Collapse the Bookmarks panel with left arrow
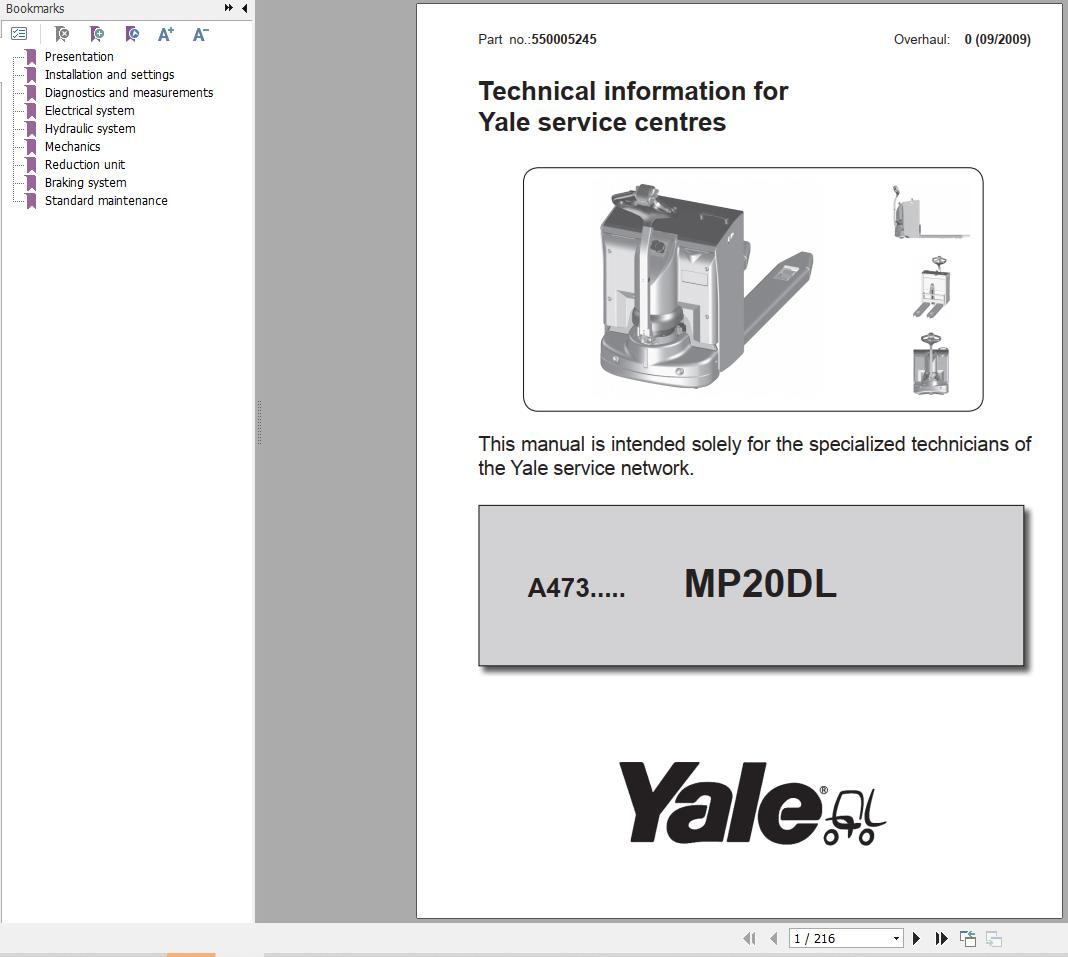Screen dimensions: 1068x957 [x=245, y=8]
